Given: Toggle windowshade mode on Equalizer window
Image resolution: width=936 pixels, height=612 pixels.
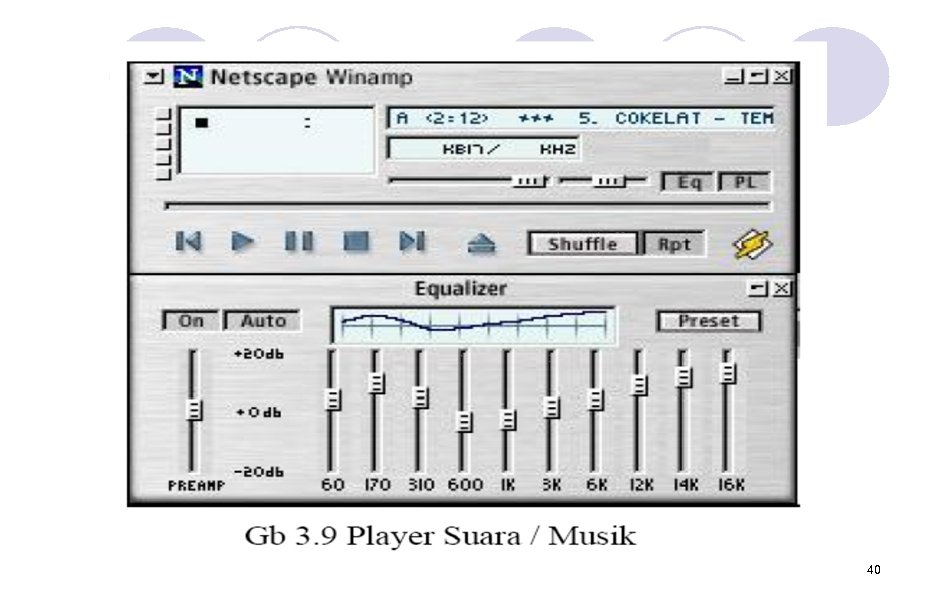Looking at the screenshot, I should coord(758,288).
